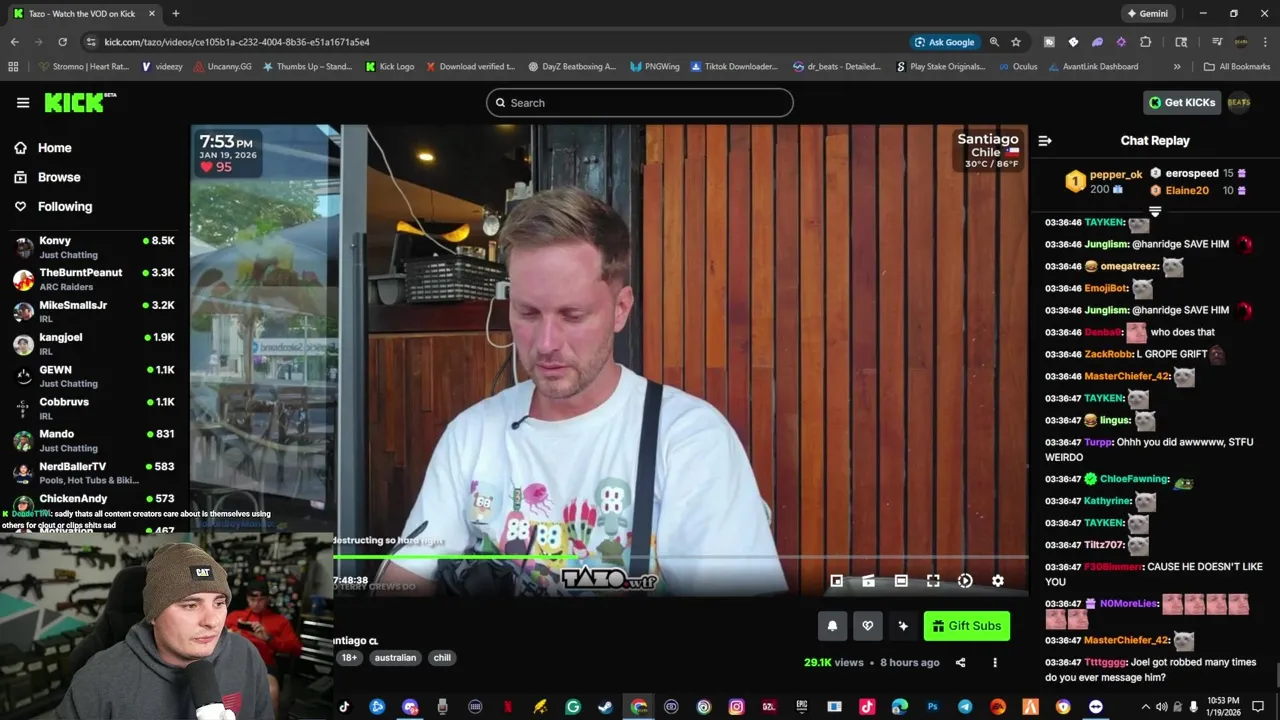Click the australian tag

click(395, 658)
